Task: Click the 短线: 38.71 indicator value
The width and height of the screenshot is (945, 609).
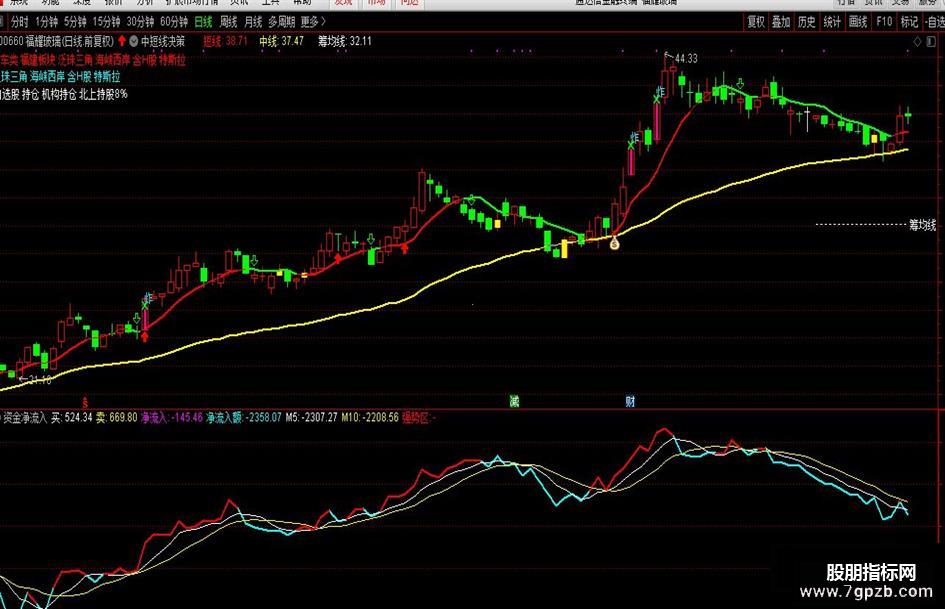Action: (x=225, y=41)
